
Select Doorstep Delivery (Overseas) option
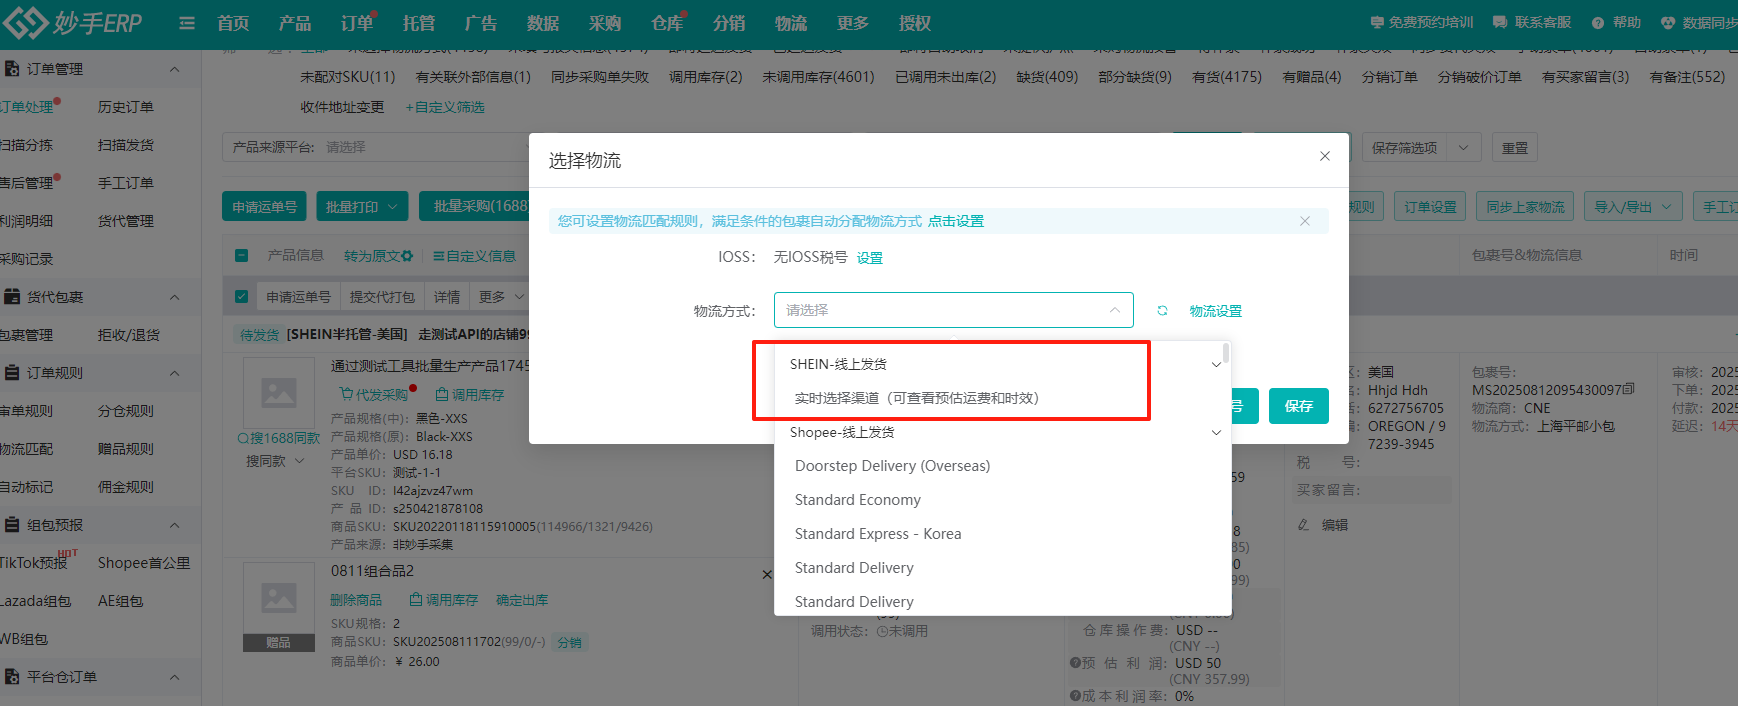pyautogui.click(x=1002, y=466)
